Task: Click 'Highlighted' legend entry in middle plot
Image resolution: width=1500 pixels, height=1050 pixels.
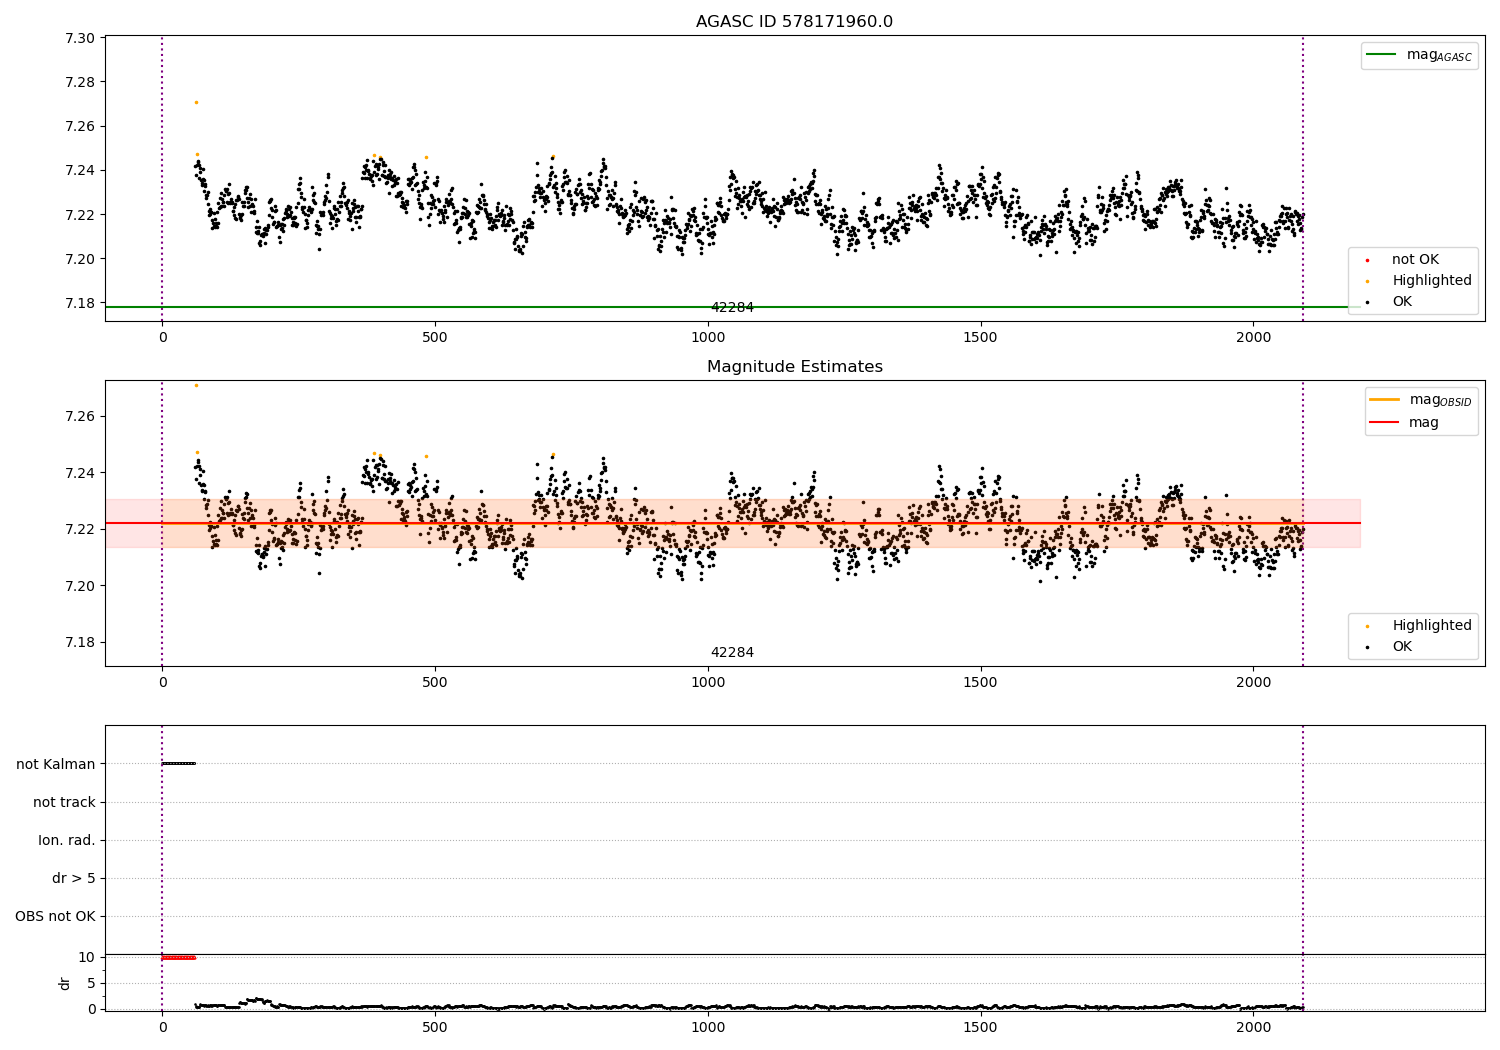Action: click(x=1418, y=626)
